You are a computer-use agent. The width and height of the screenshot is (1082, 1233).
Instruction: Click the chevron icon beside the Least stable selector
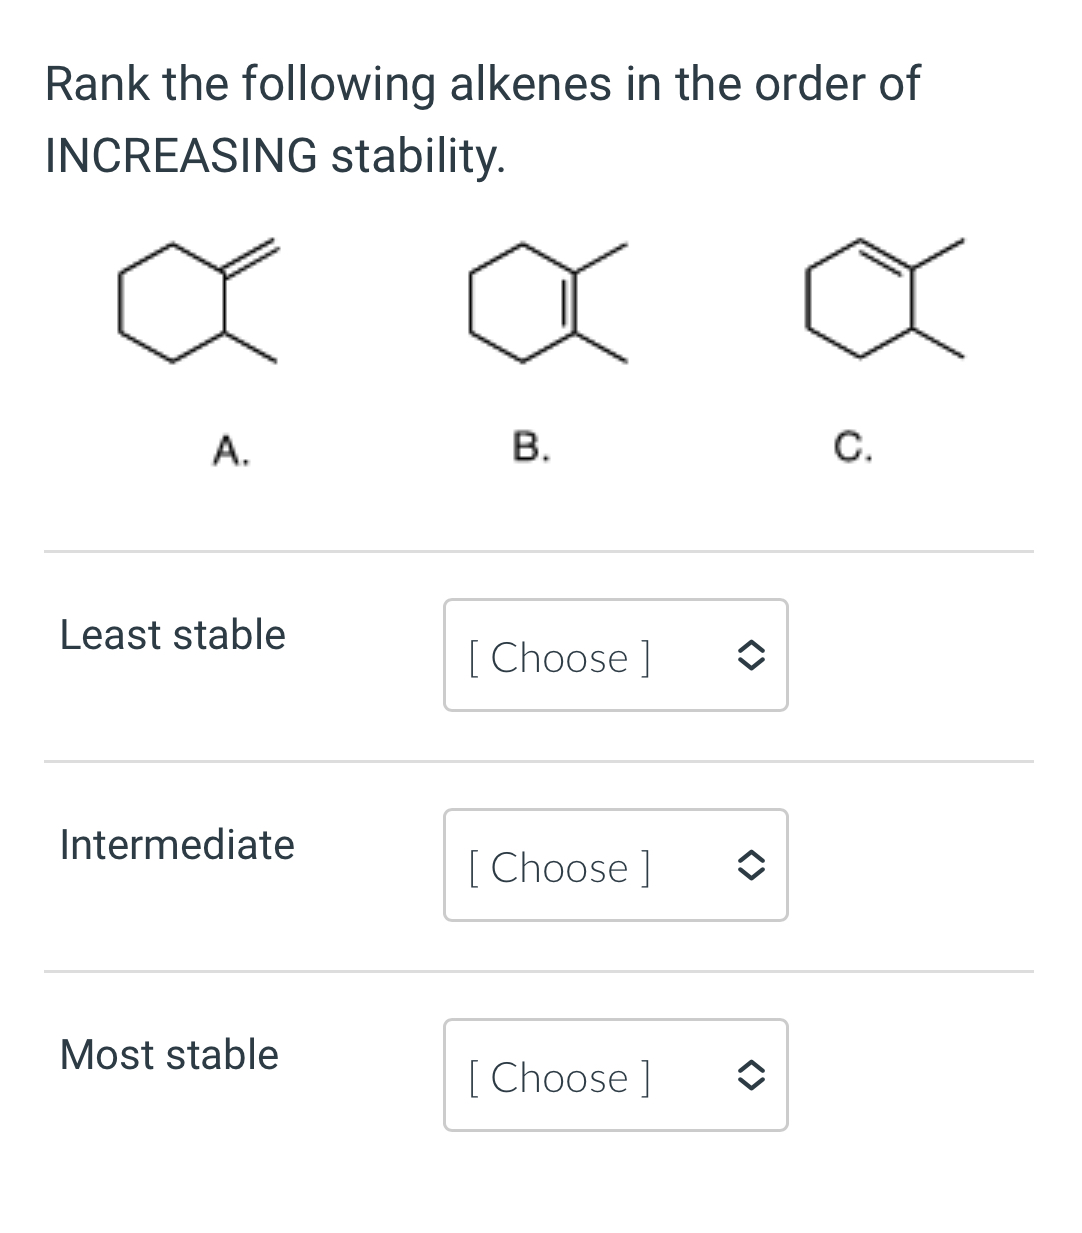(753, 656)
